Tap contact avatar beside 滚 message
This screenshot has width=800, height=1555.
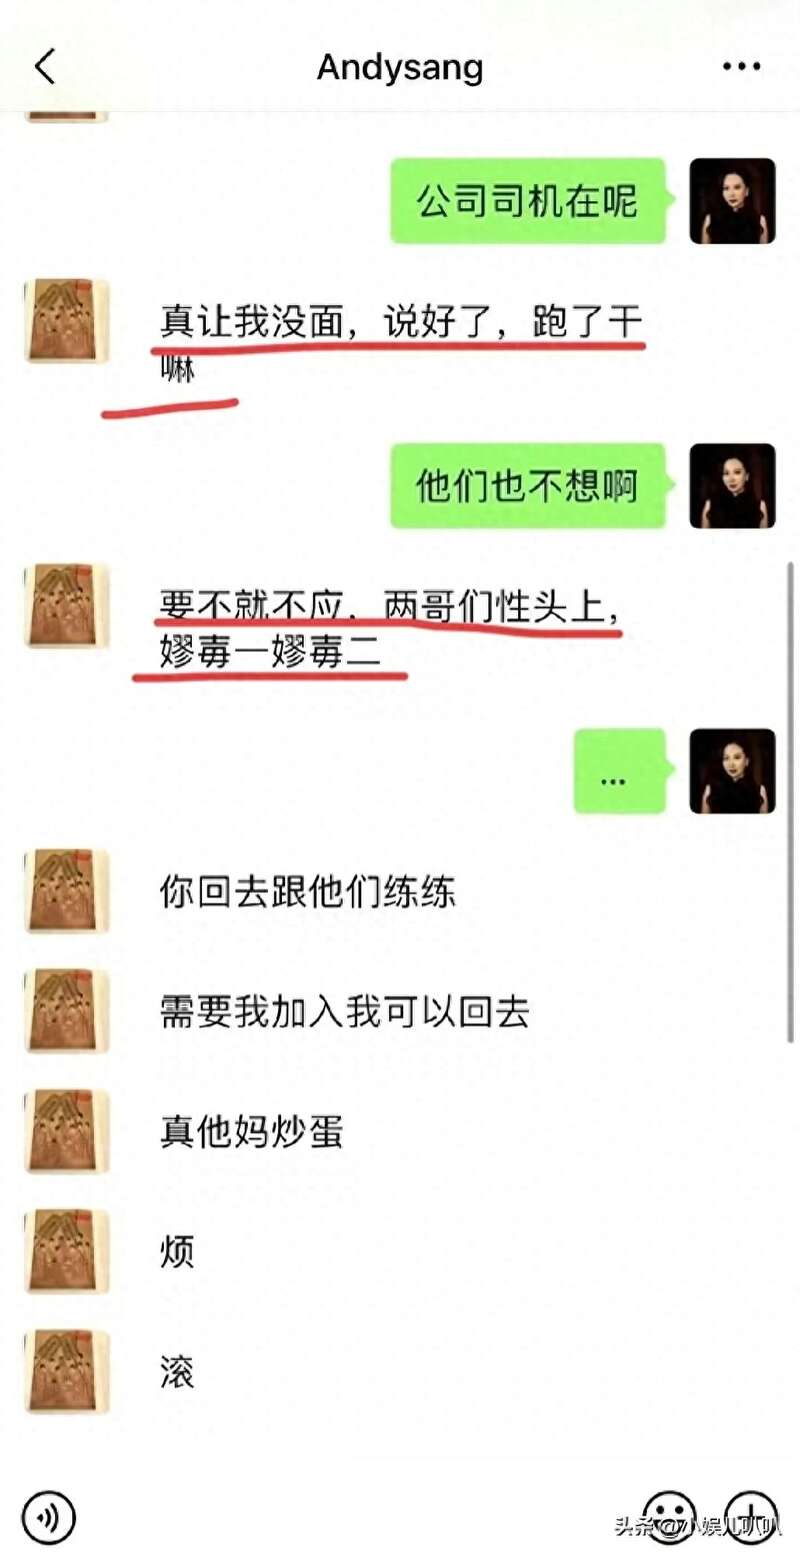pos(67,1371)
